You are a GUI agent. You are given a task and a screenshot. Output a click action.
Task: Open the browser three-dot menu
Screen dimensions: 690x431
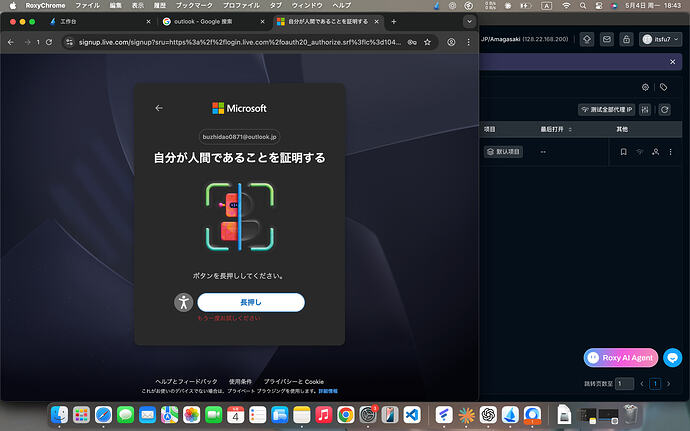click(468, 42)
